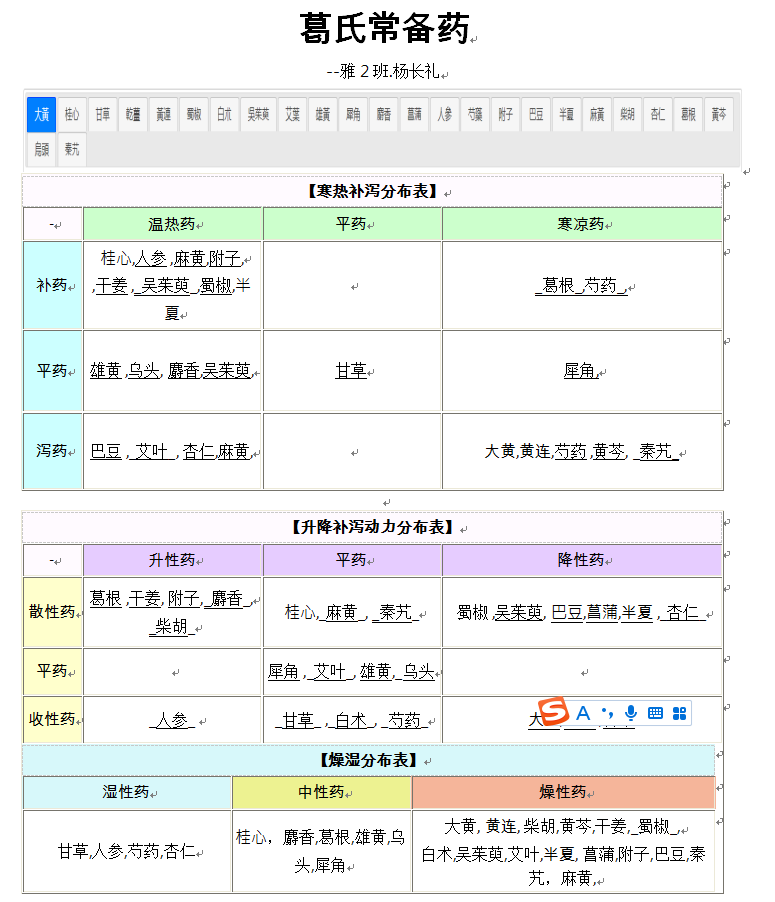The height and width of the screenshot is (902, 775).
Task: Click the 【升降补泻动力分布表】 heading
Action: pyautogui.click(x=372, y=527)
